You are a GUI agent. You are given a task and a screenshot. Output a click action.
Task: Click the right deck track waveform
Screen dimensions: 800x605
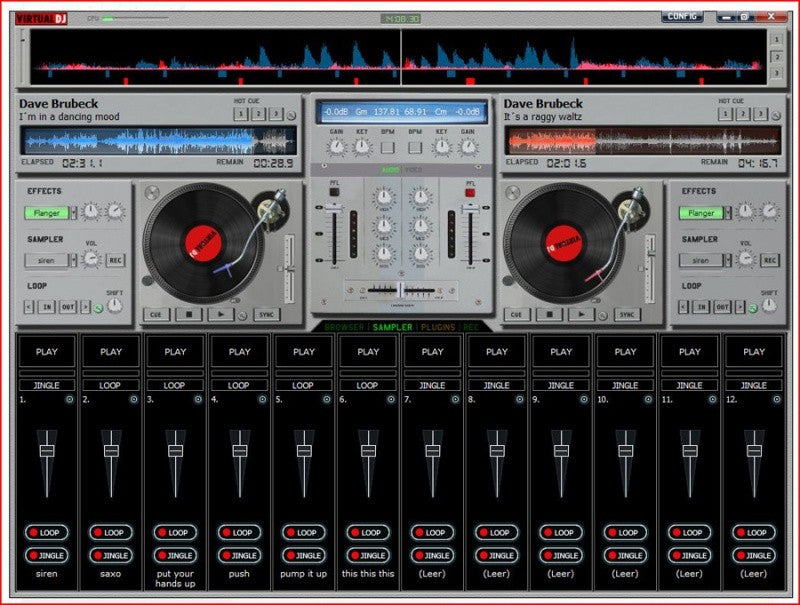[643, 140]
